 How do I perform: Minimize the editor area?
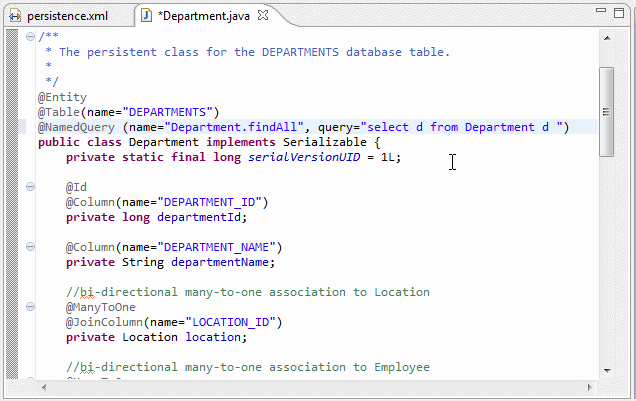(x=601, y=10)
